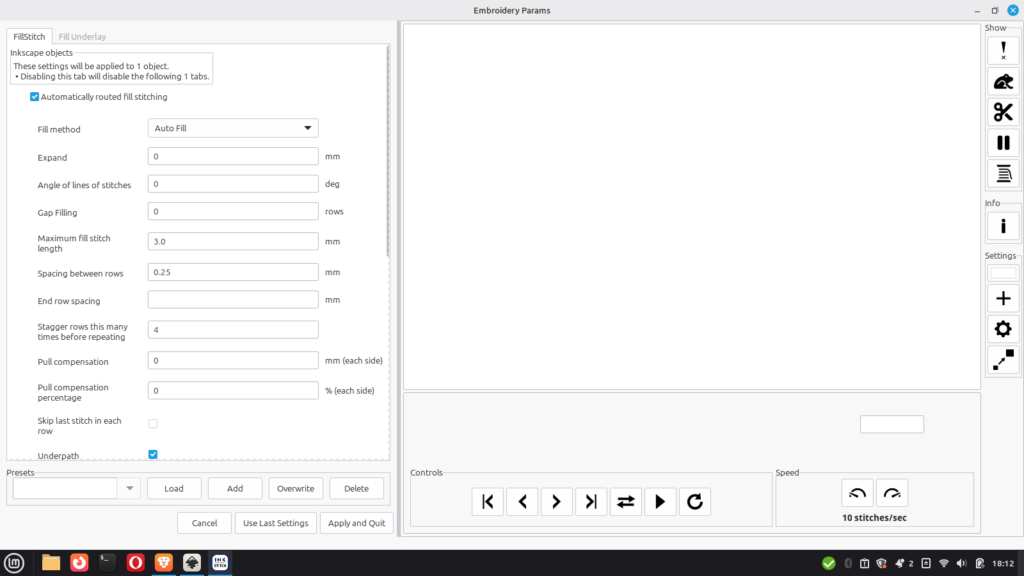
Task: Increase simulation speed with the speed-up gauge icon
Action: (892, 493)
